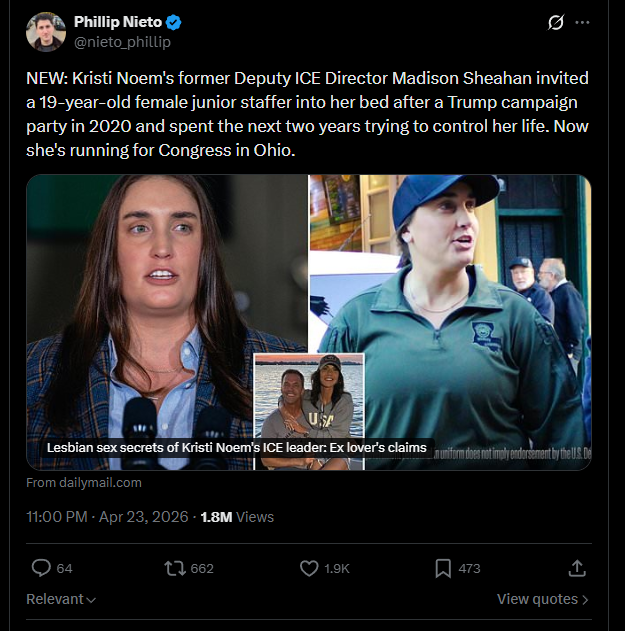Click the chevron beside Relevant

pos(91,600)
